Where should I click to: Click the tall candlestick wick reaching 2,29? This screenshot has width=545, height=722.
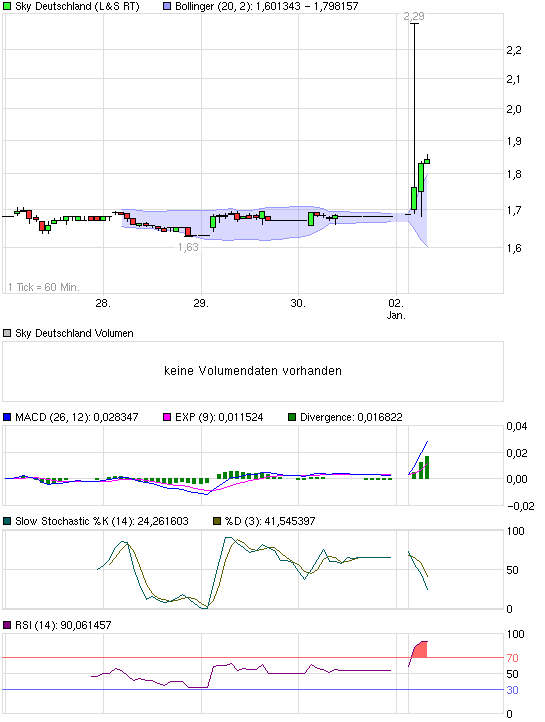(x=414, y=105)
